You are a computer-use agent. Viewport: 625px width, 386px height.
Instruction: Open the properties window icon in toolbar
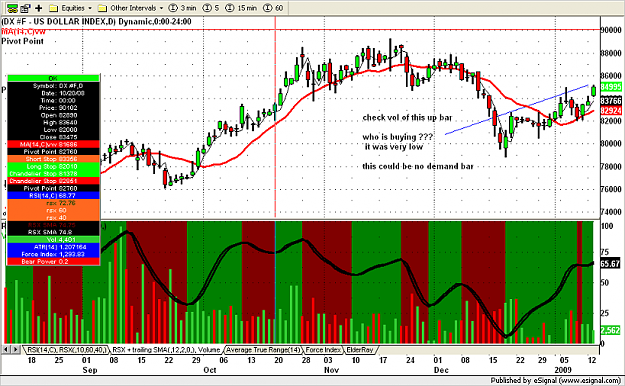[x=26, y=8]
